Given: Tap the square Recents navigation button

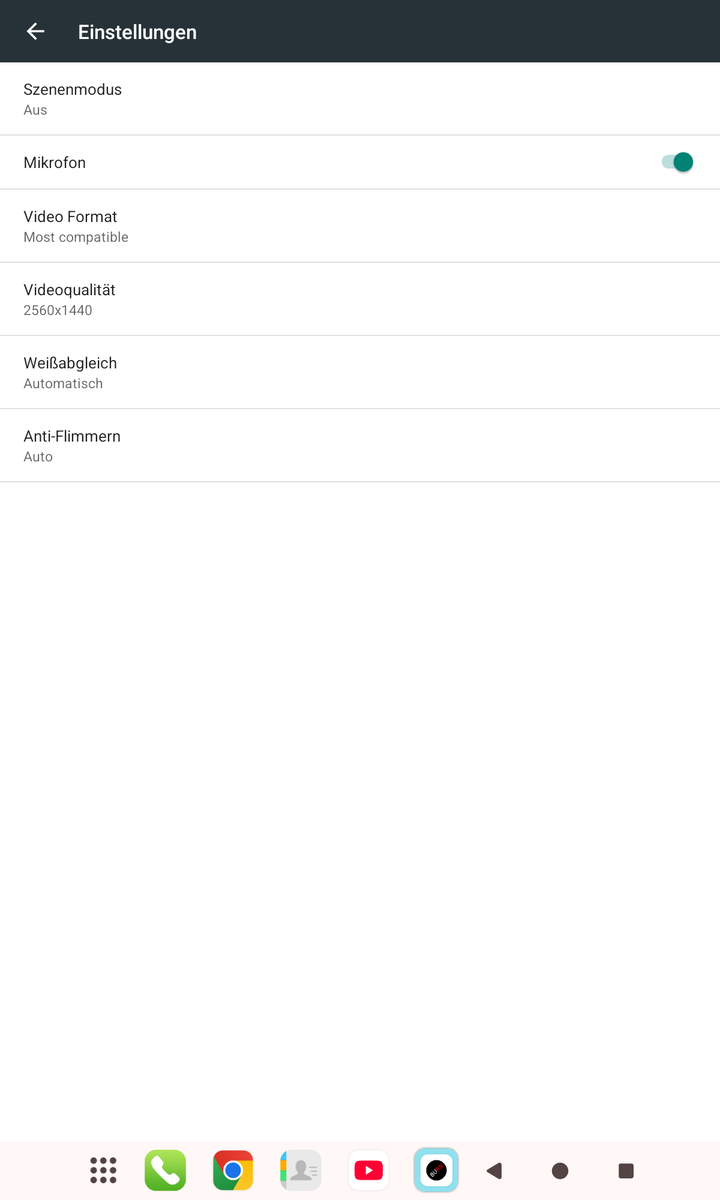Looking at the screenshot, I should pyautogui.click(x=626, y=1170).
